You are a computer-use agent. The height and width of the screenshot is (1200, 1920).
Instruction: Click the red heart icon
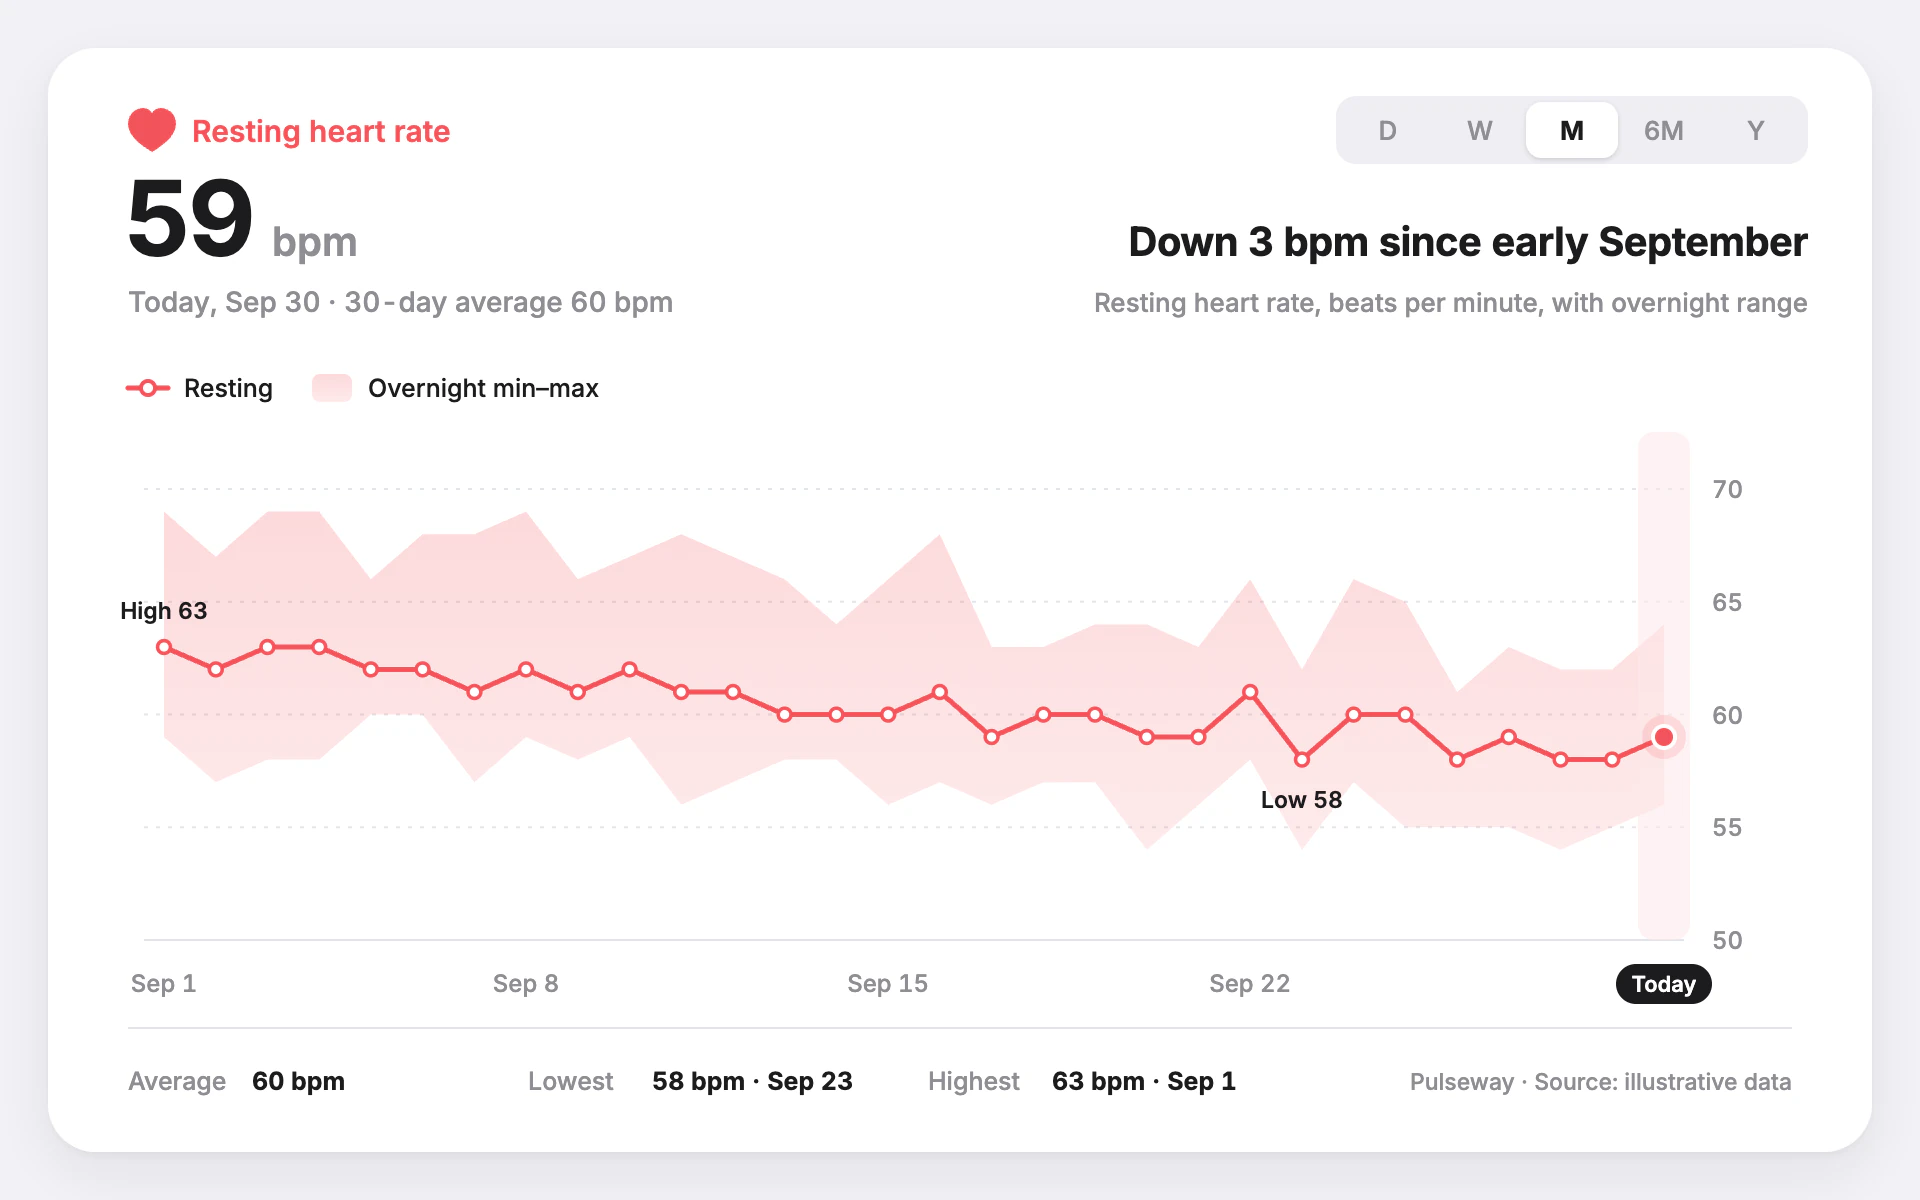click(152, 130)
